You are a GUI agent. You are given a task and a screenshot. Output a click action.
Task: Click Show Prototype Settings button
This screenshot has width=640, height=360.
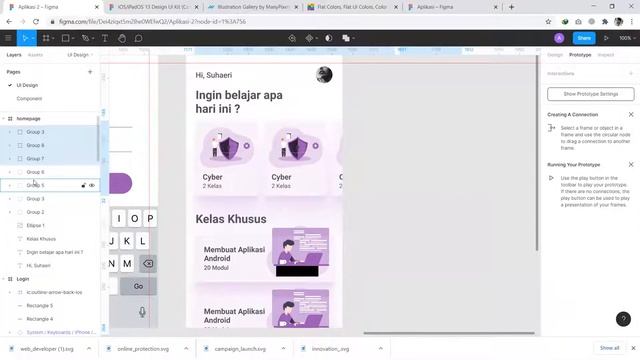coord(591,94)
